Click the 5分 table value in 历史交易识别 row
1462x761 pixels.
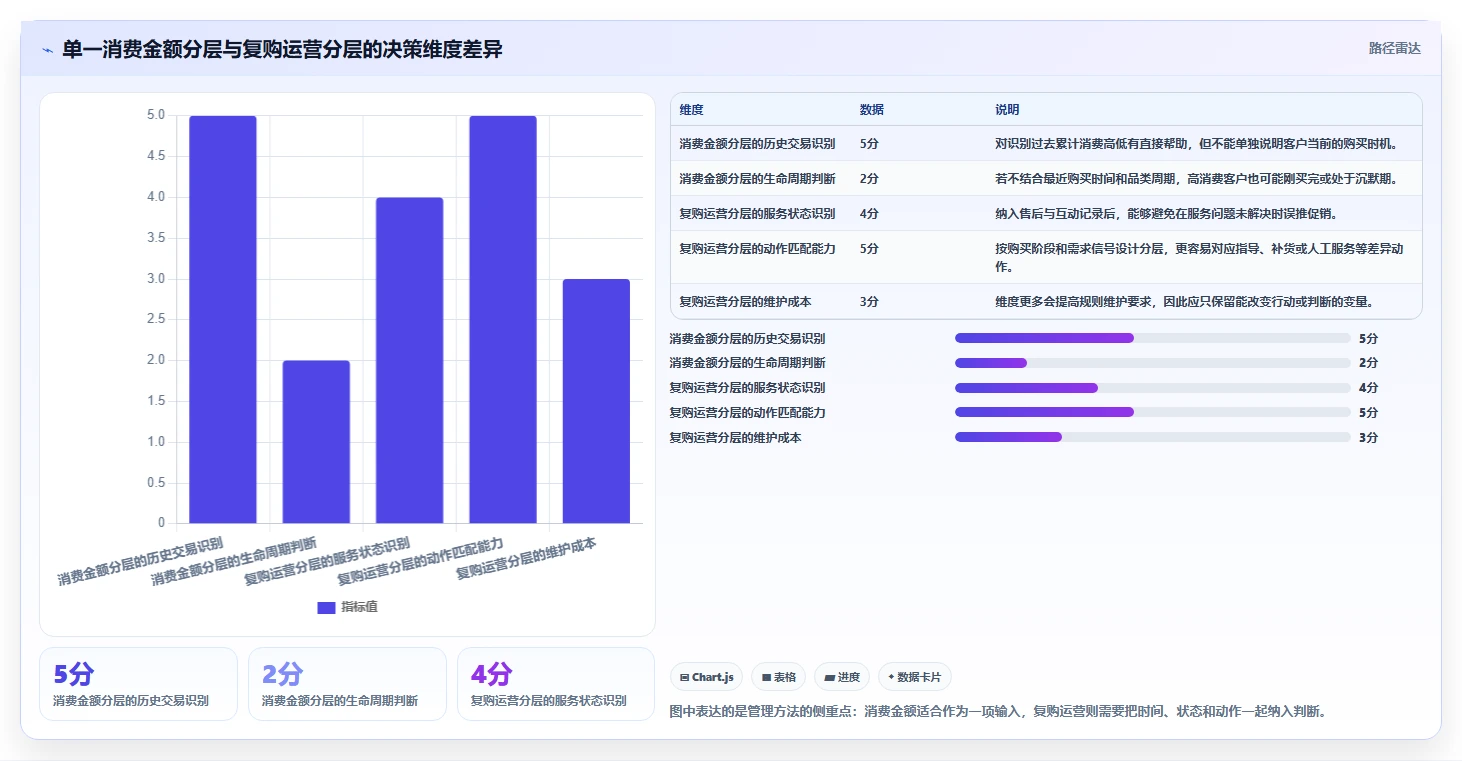pyautogui.click(x=869, y=144)
